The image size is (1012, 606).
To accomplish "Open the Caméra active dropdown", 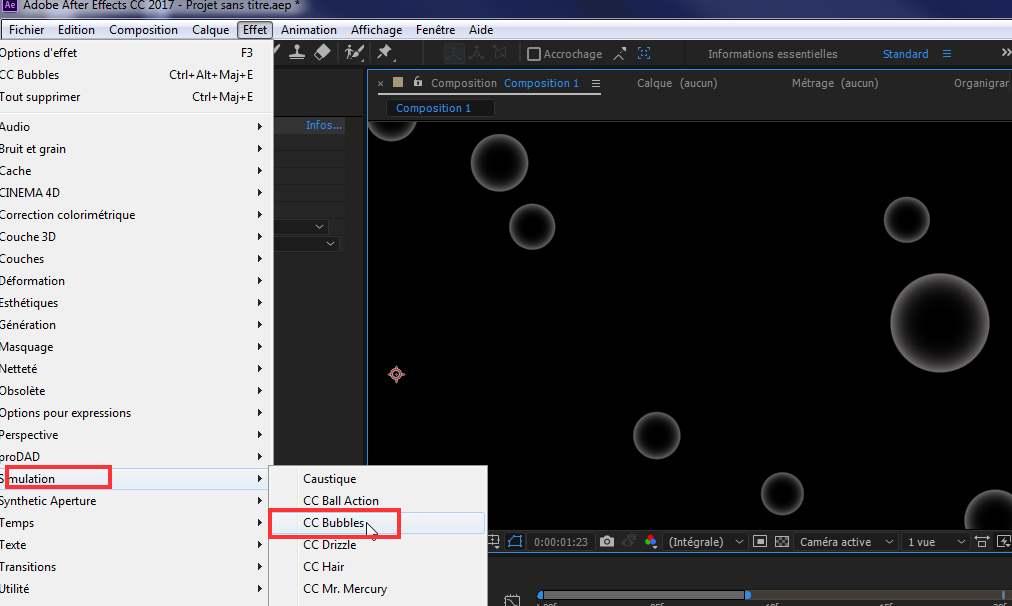I will [x=843, y=542].
